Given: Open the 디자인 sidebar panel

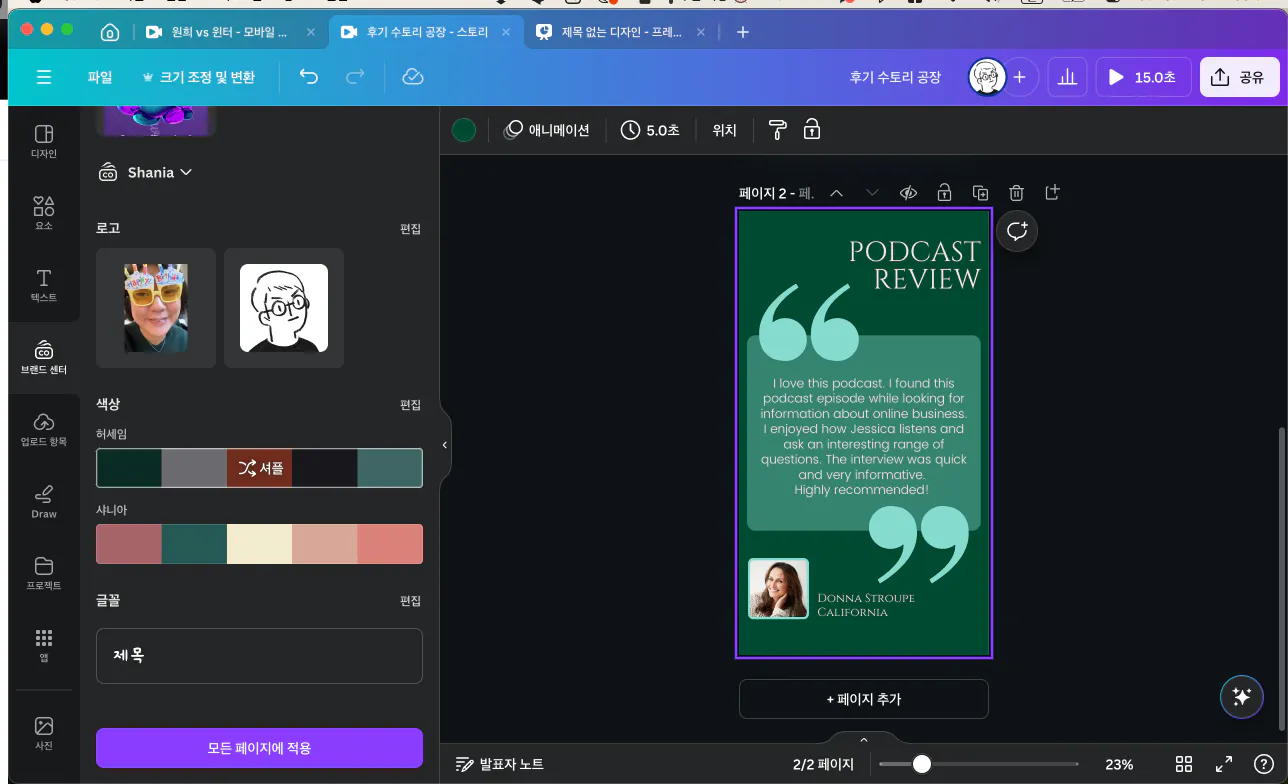Looking at the screenshot, I should tap(44, 141).
